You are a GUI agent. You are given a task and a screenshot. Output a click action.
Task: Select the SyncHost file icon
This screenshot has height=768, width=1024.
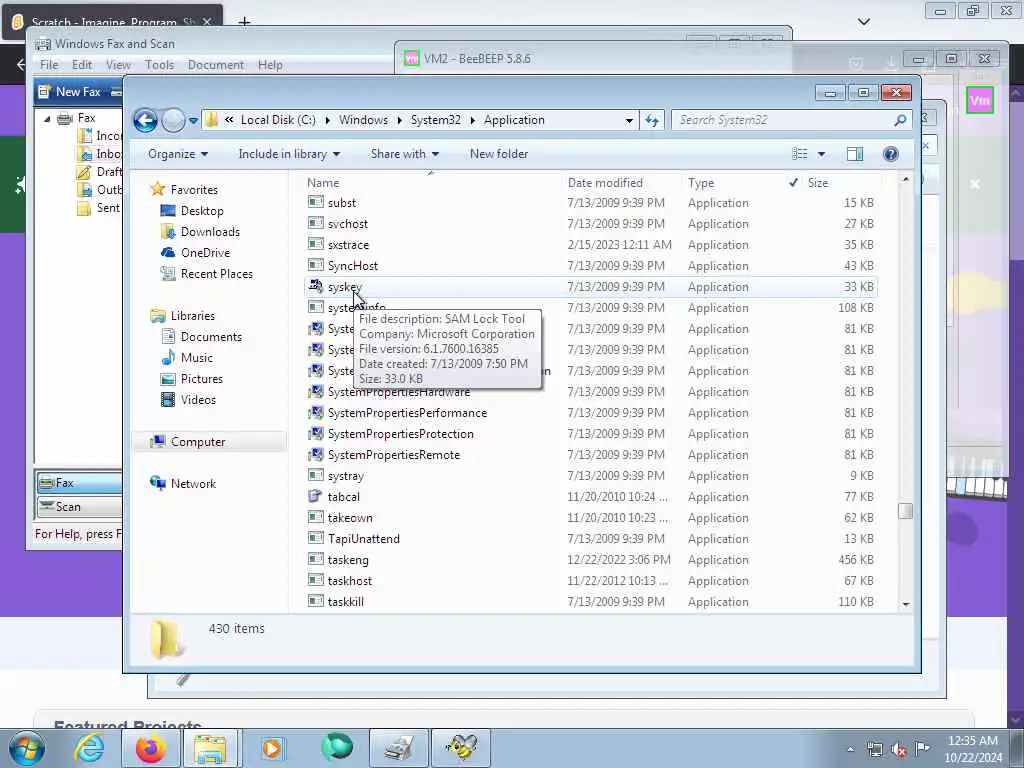(x=315, y=265)
